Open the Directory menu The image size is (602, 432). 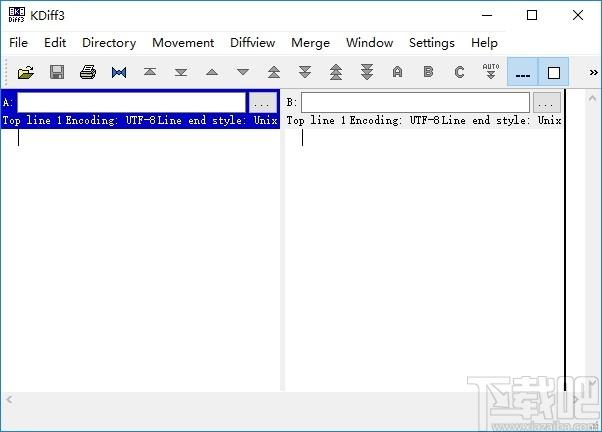pyautogui.click(x=109, y=43)
